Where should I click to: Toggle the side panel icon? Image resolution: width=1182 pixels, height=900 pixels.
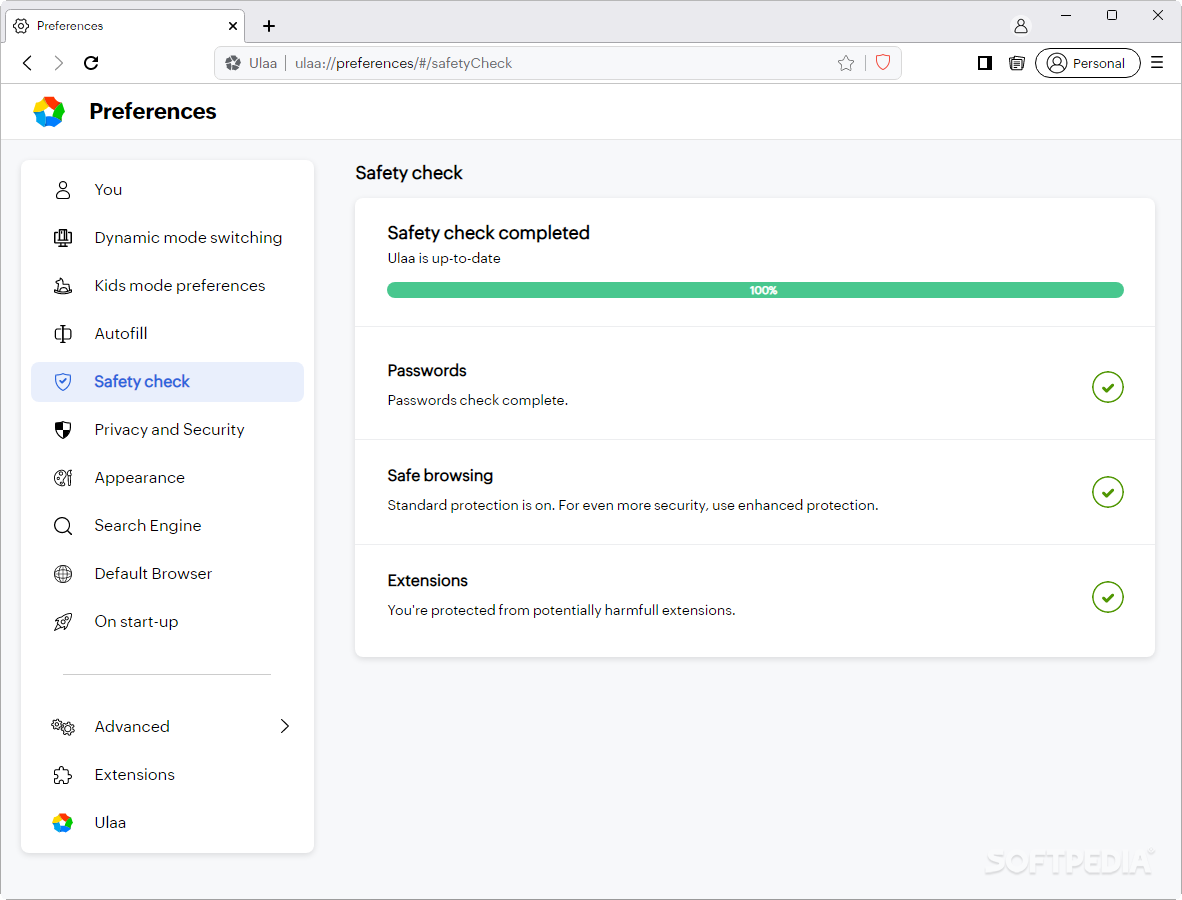pyautogui.click(x=984, y=63)
